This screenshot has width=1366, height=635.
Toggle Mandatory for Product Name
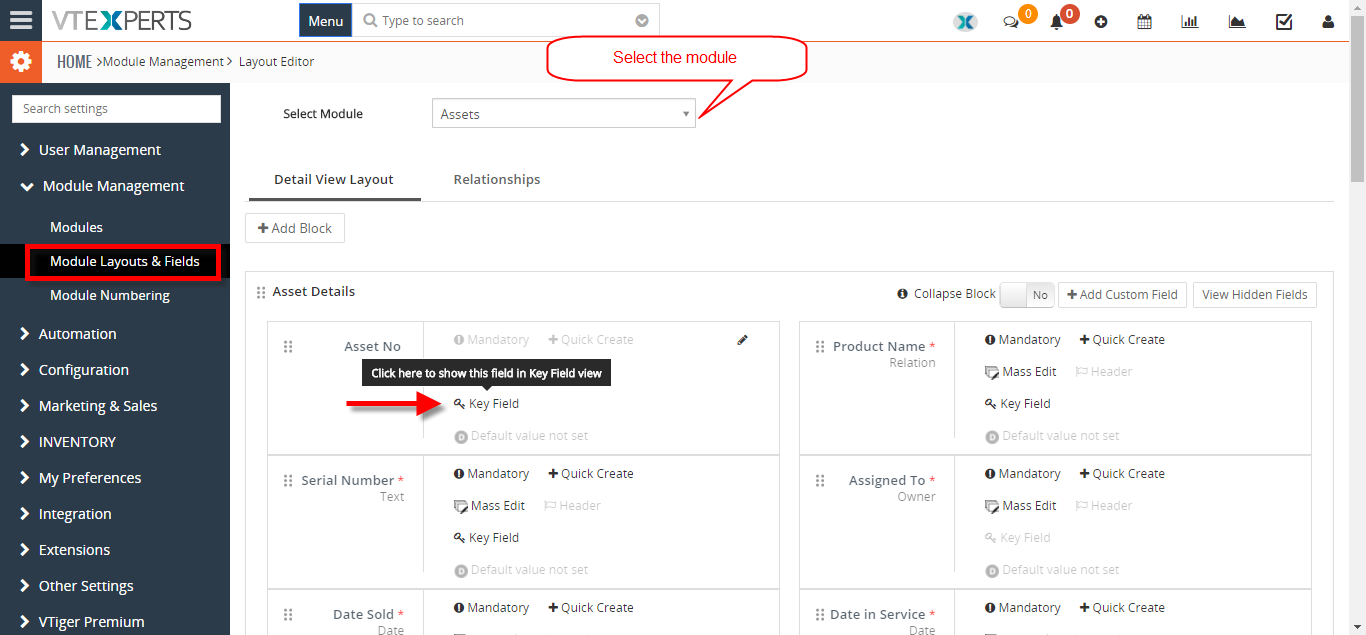tap(1022, 340)
